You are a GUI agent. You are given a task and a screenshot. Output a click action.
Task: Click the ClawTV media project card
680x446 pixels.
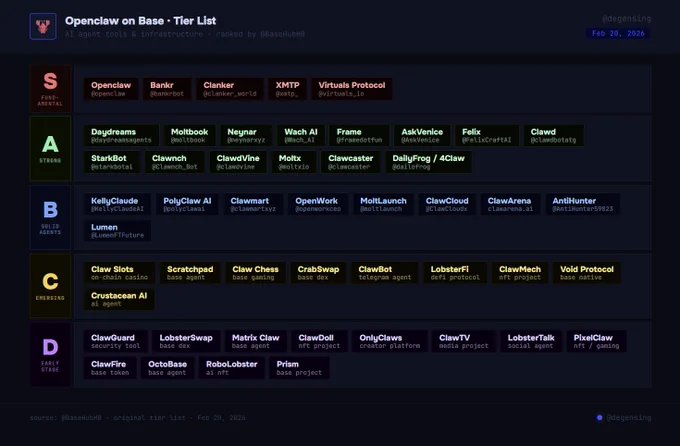[464, 341]
